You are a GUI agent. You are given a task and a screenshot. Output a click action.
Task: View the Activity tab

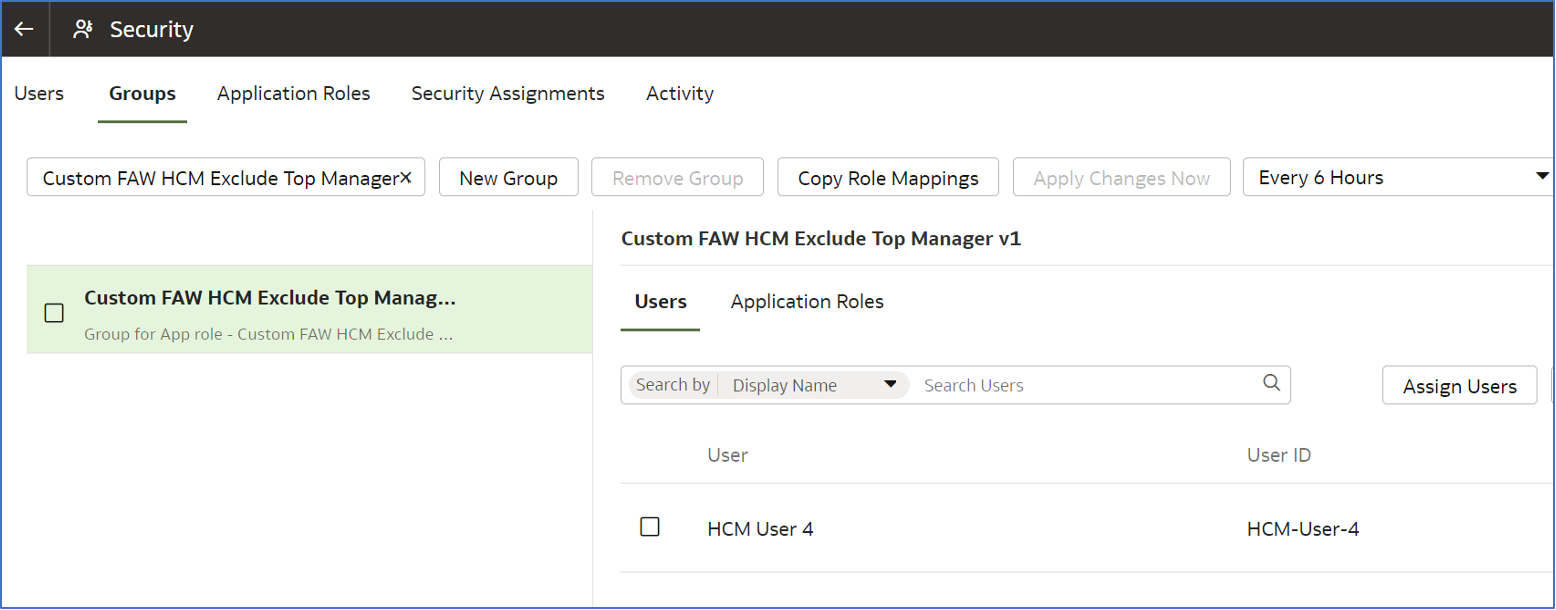click(x=680, y=93)
